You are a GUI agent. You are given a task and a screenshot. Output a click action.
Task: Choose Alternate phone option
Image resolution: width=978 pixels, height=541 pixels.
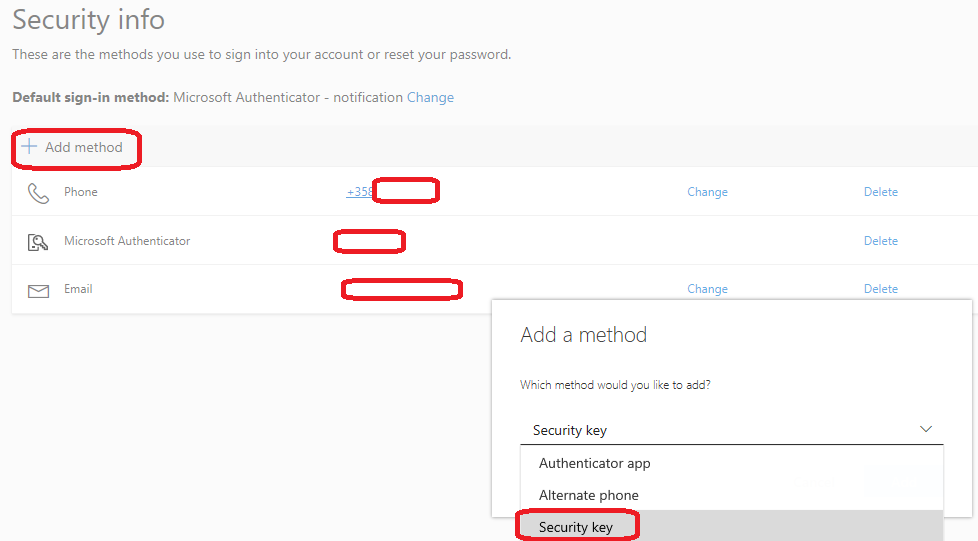(588, 495)
